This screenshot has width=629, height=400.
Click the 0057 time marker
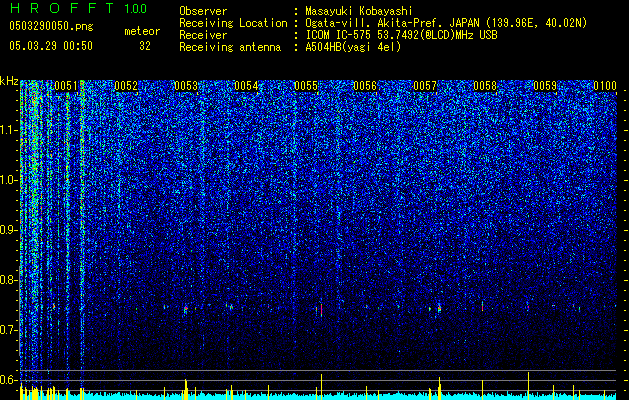tap(425, 86)
